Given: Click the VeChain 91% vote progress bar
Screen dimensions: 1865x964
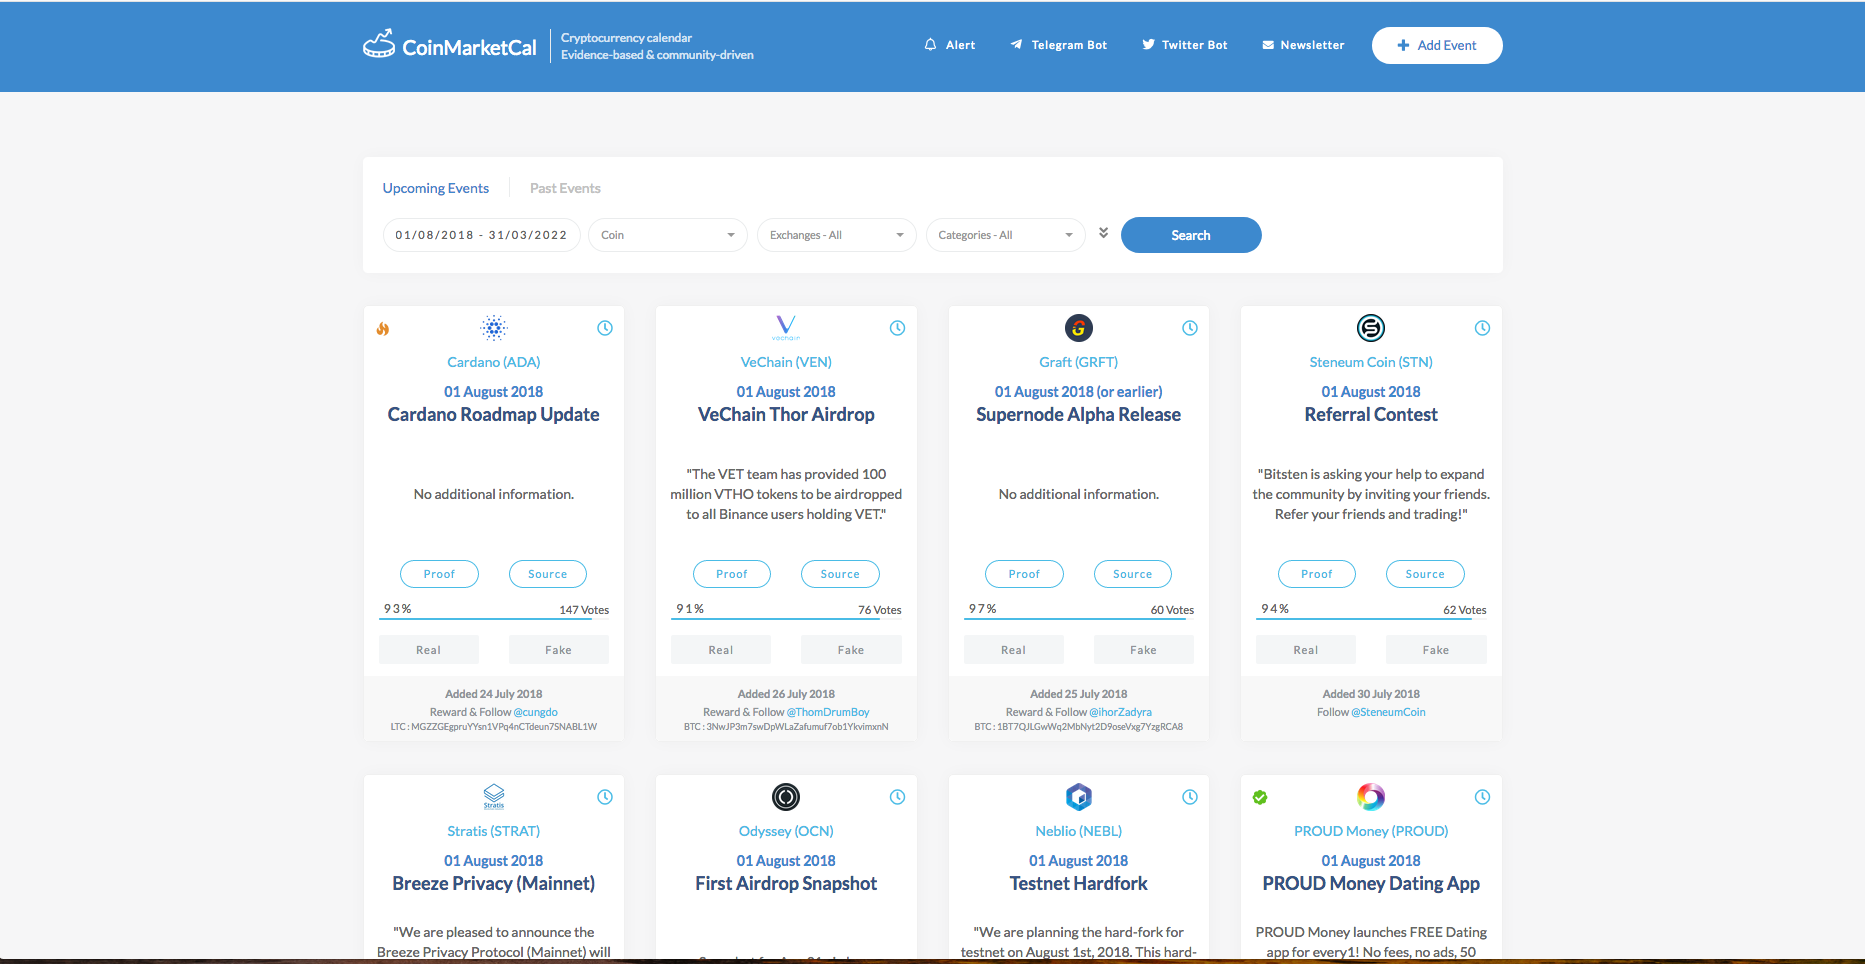Looking at the screenshot, I should click(786, 619).
